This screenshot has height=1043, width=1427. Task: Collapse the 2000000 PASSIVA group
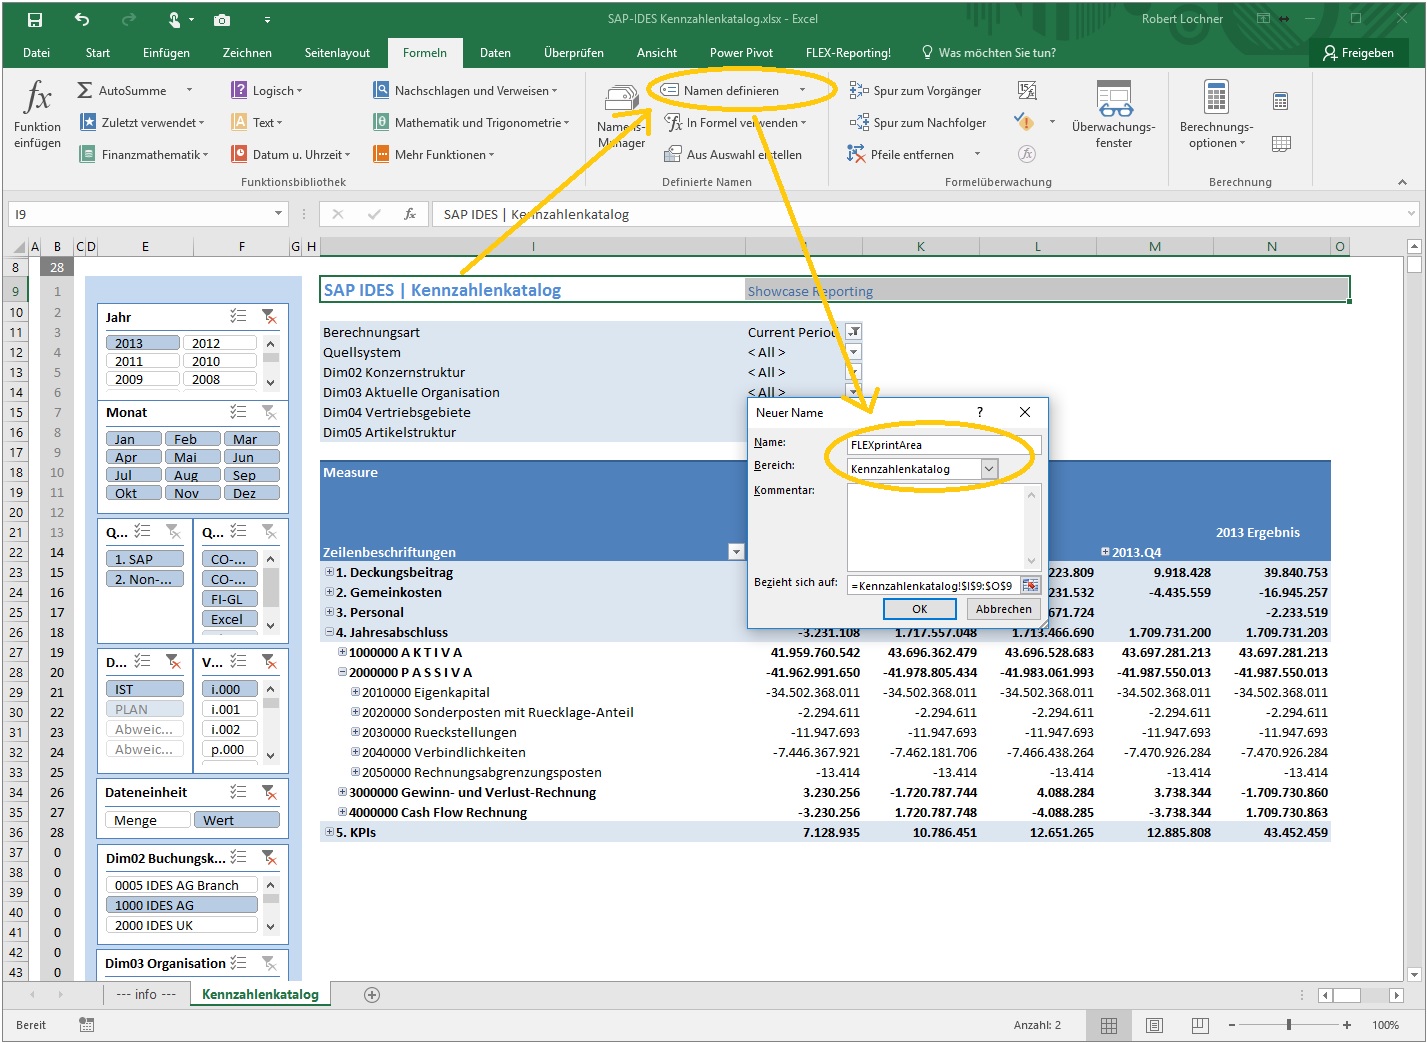[x=342, y=672]
